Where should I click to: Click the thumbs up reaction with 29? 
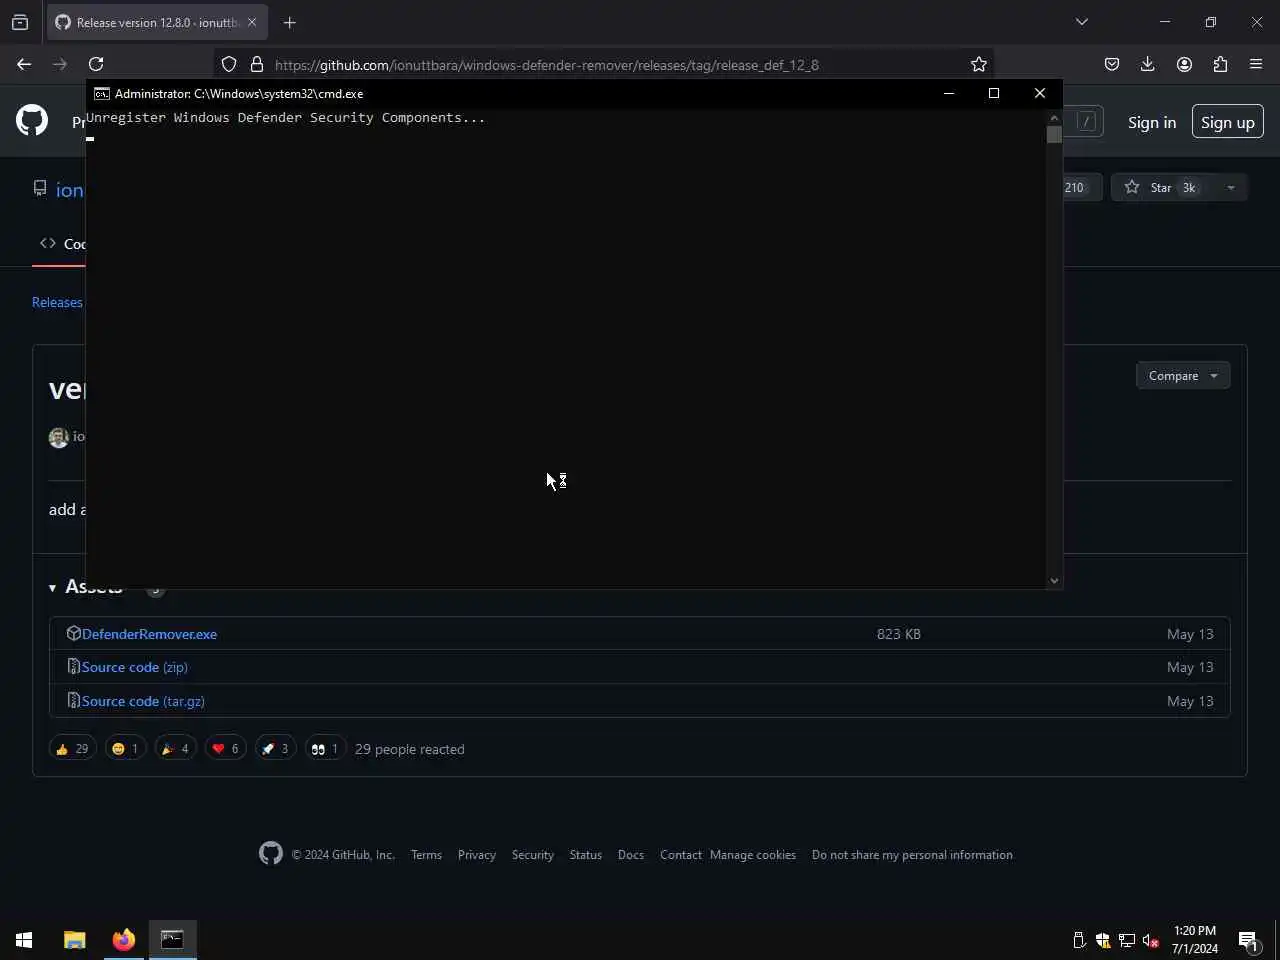72,748
